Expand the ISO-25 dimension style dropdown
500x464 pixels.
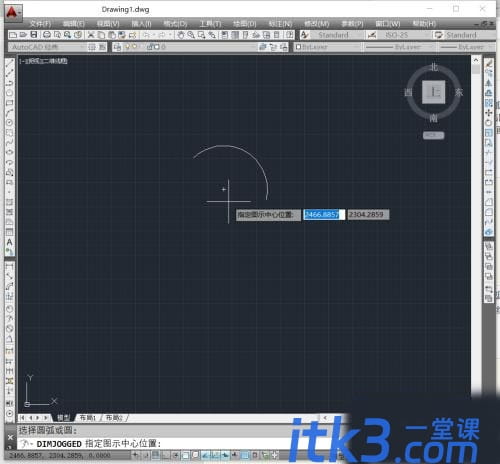pyautogui.click(x=399, y=35)
